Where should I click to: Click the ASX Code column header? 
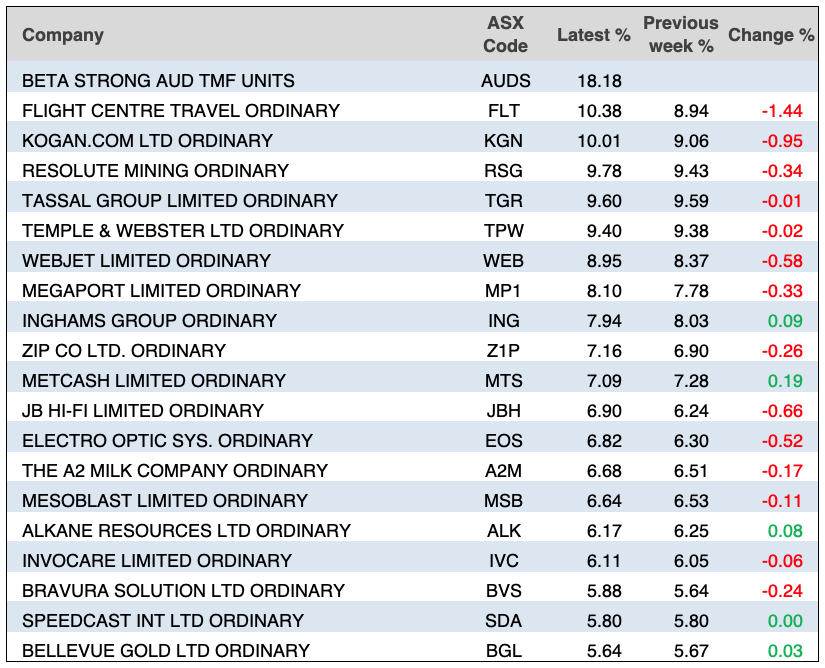pos(505,35)
